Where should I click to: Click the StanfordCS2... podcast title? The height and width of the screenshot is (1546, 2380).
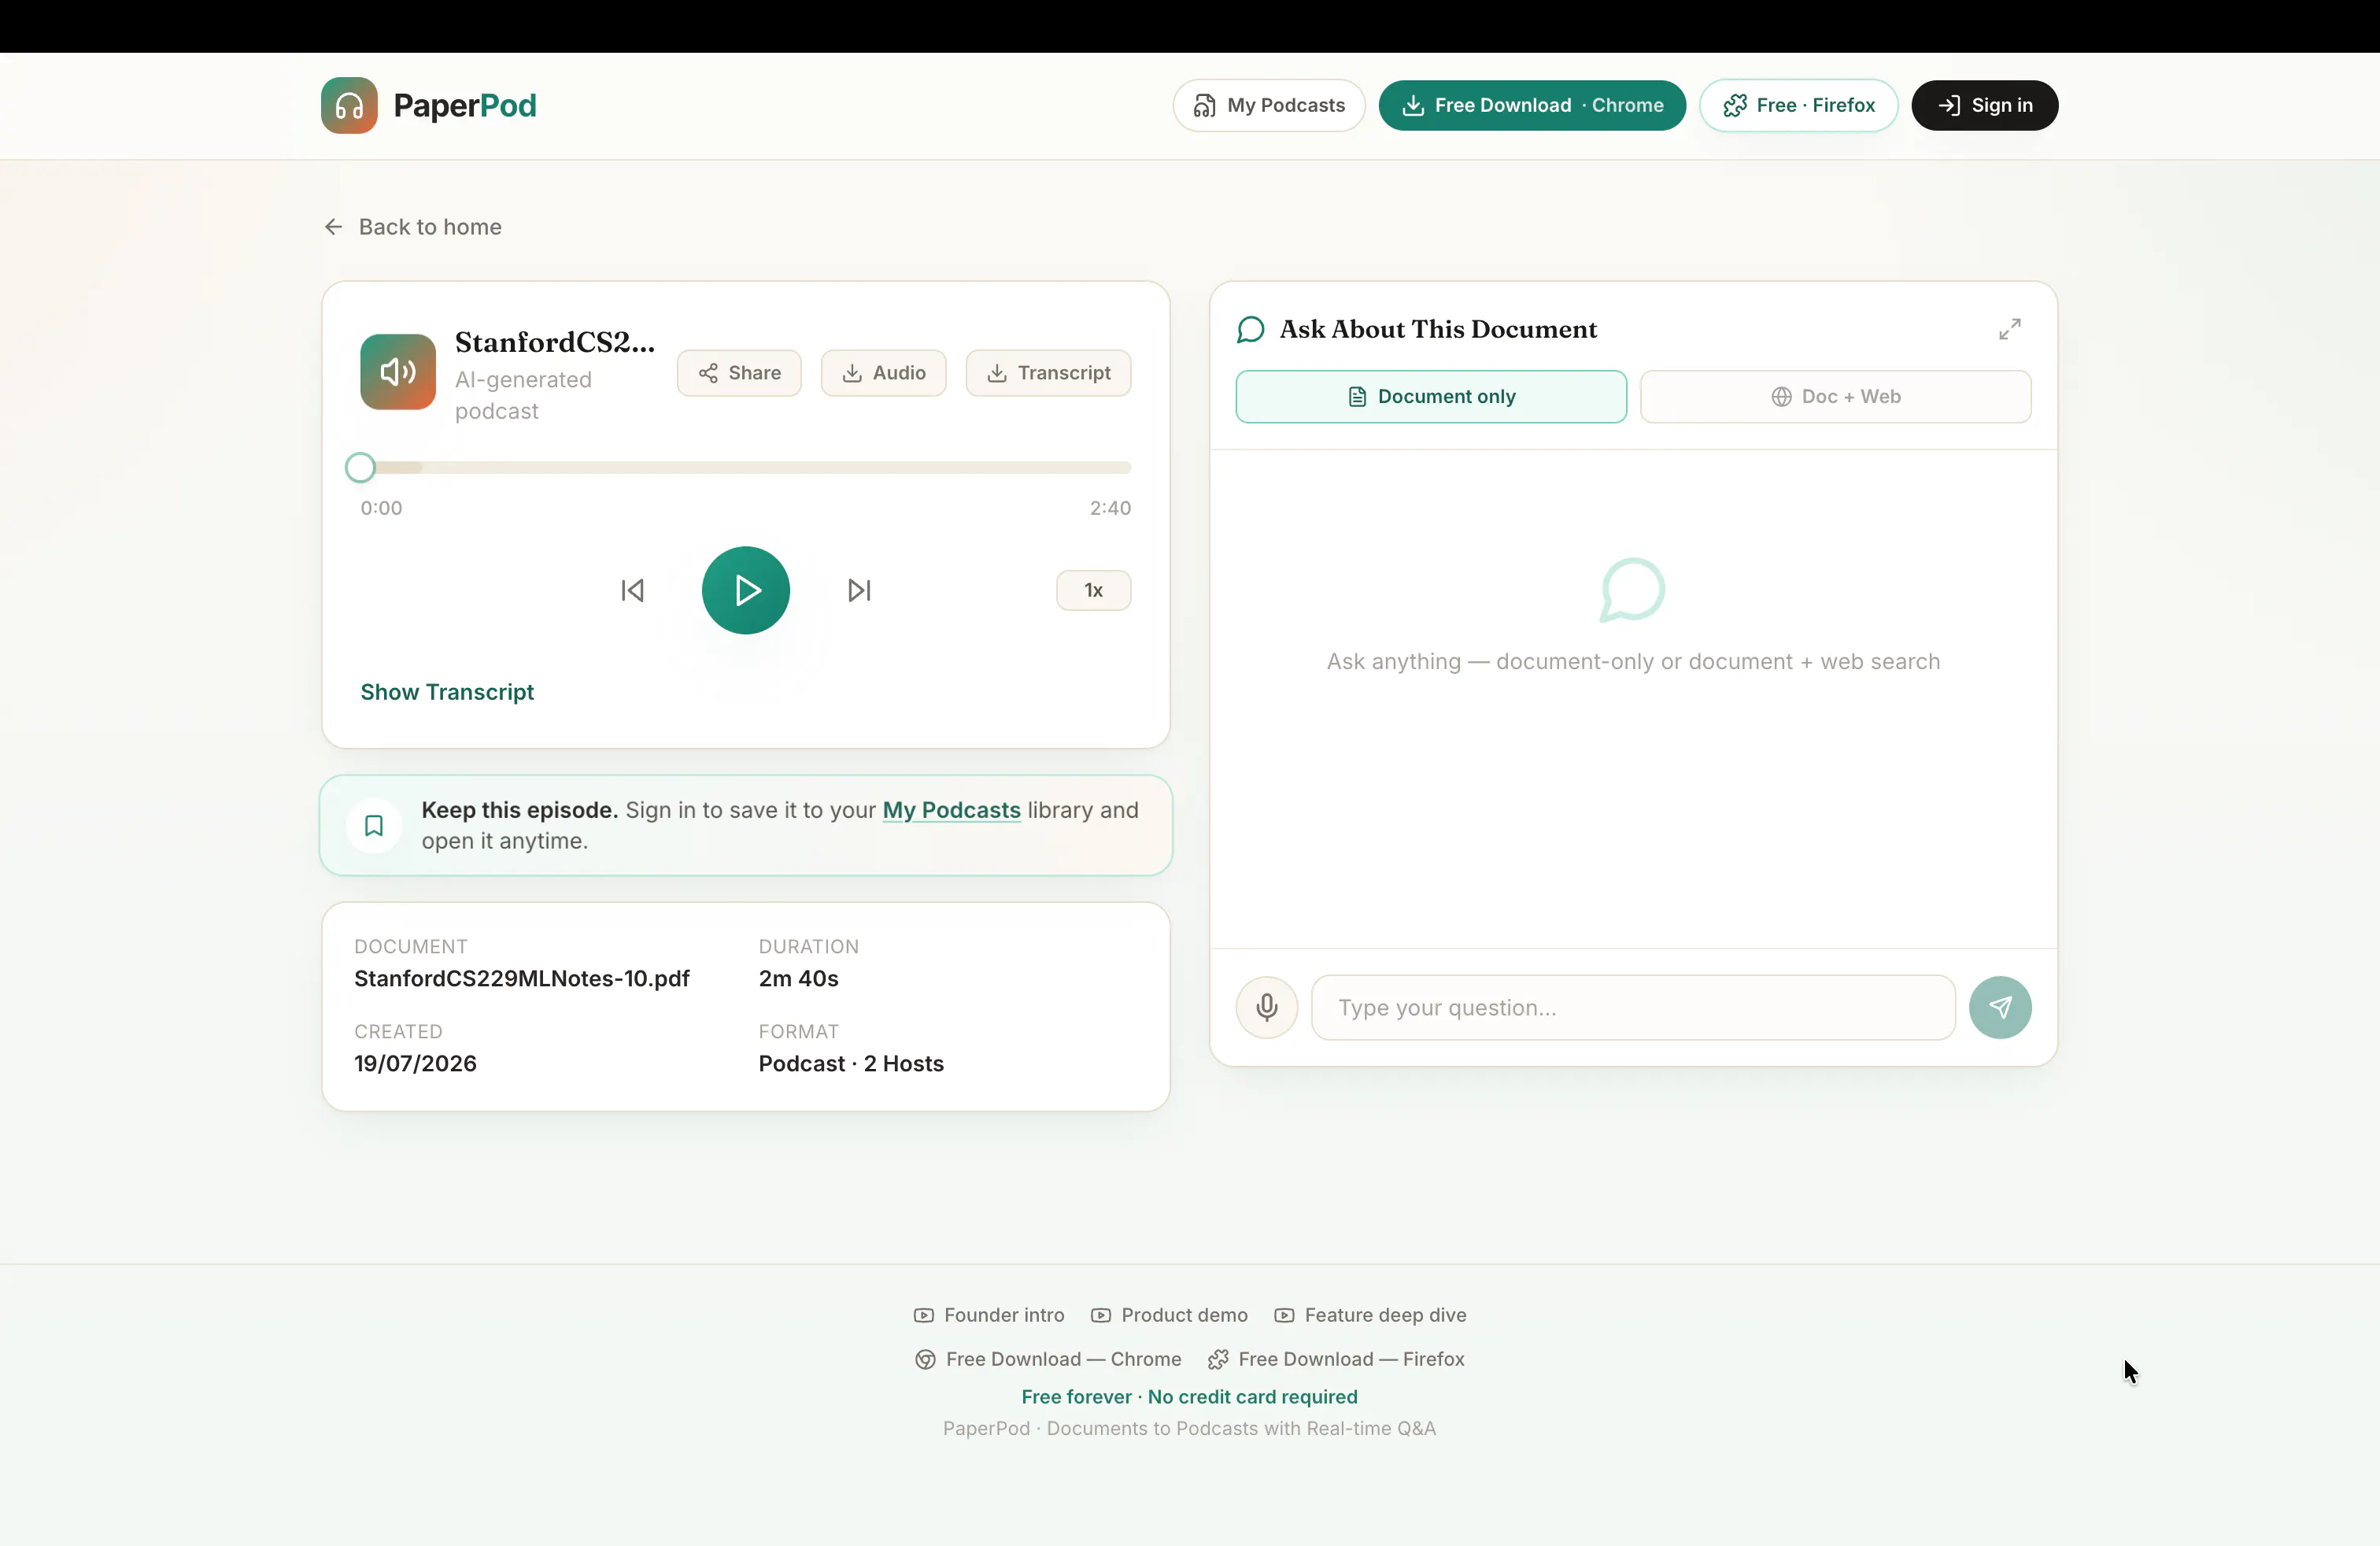(555, 342)
